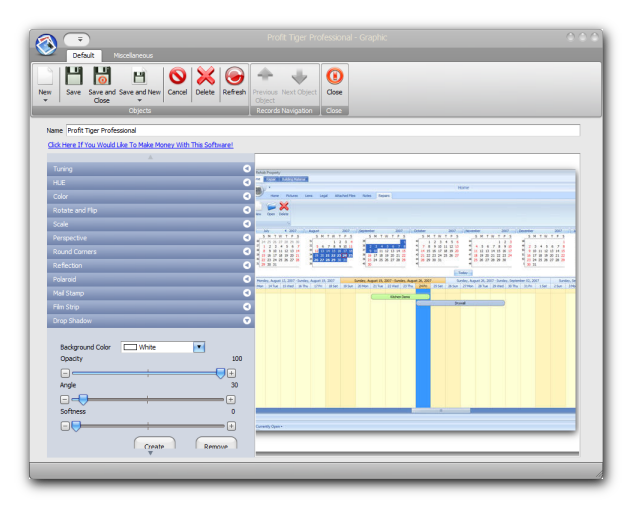
Task: Open the application logo menu
Action: point(46,45)
